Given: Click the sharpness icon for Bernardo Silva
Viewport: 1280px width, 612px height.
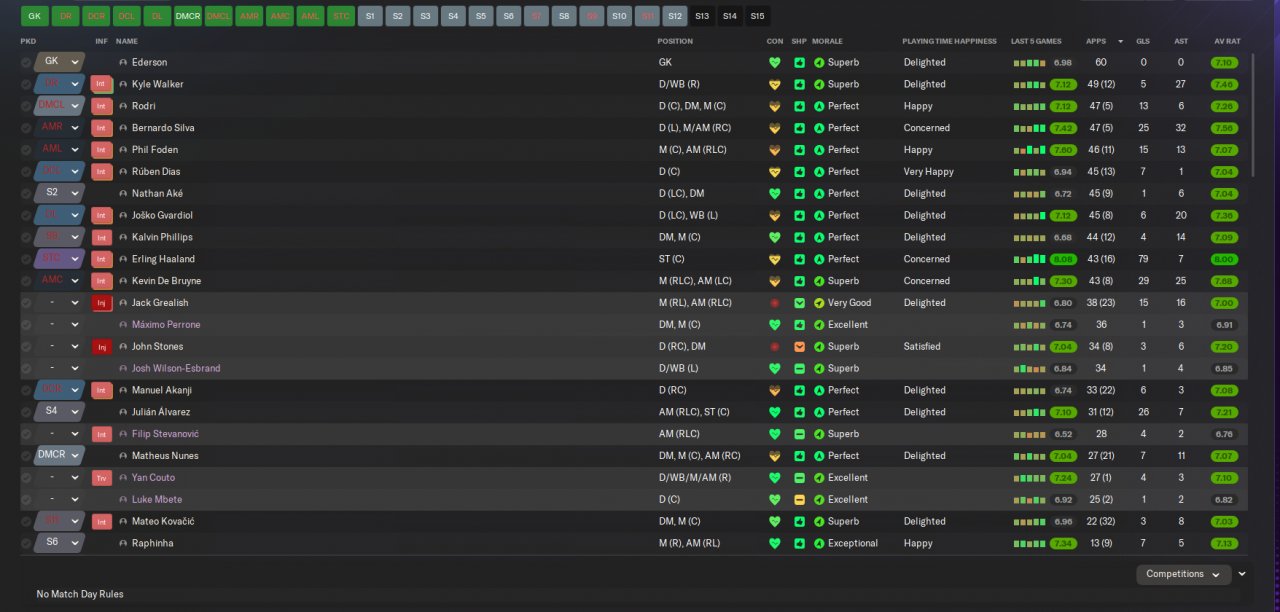Looking at the screenshot, I should (800, 128).
